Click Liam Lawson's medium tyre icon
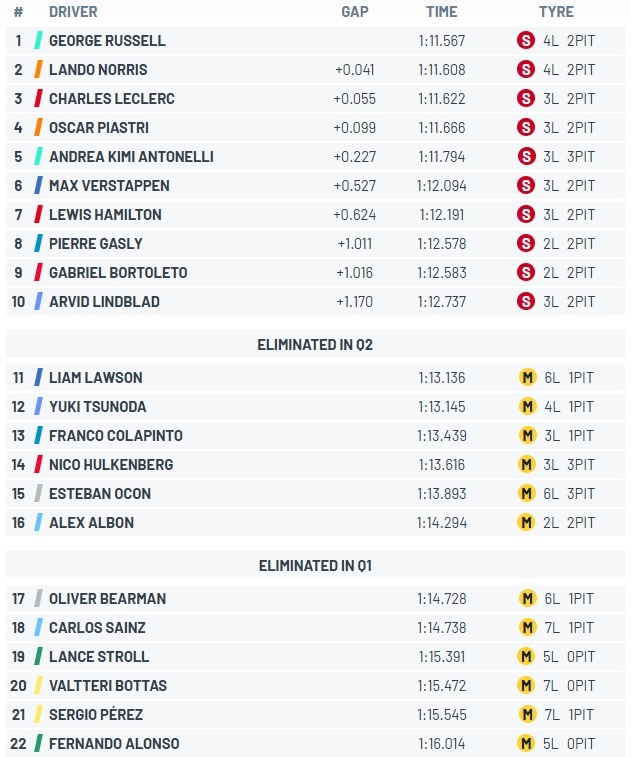Screen dimensions: 631x757 527,377
